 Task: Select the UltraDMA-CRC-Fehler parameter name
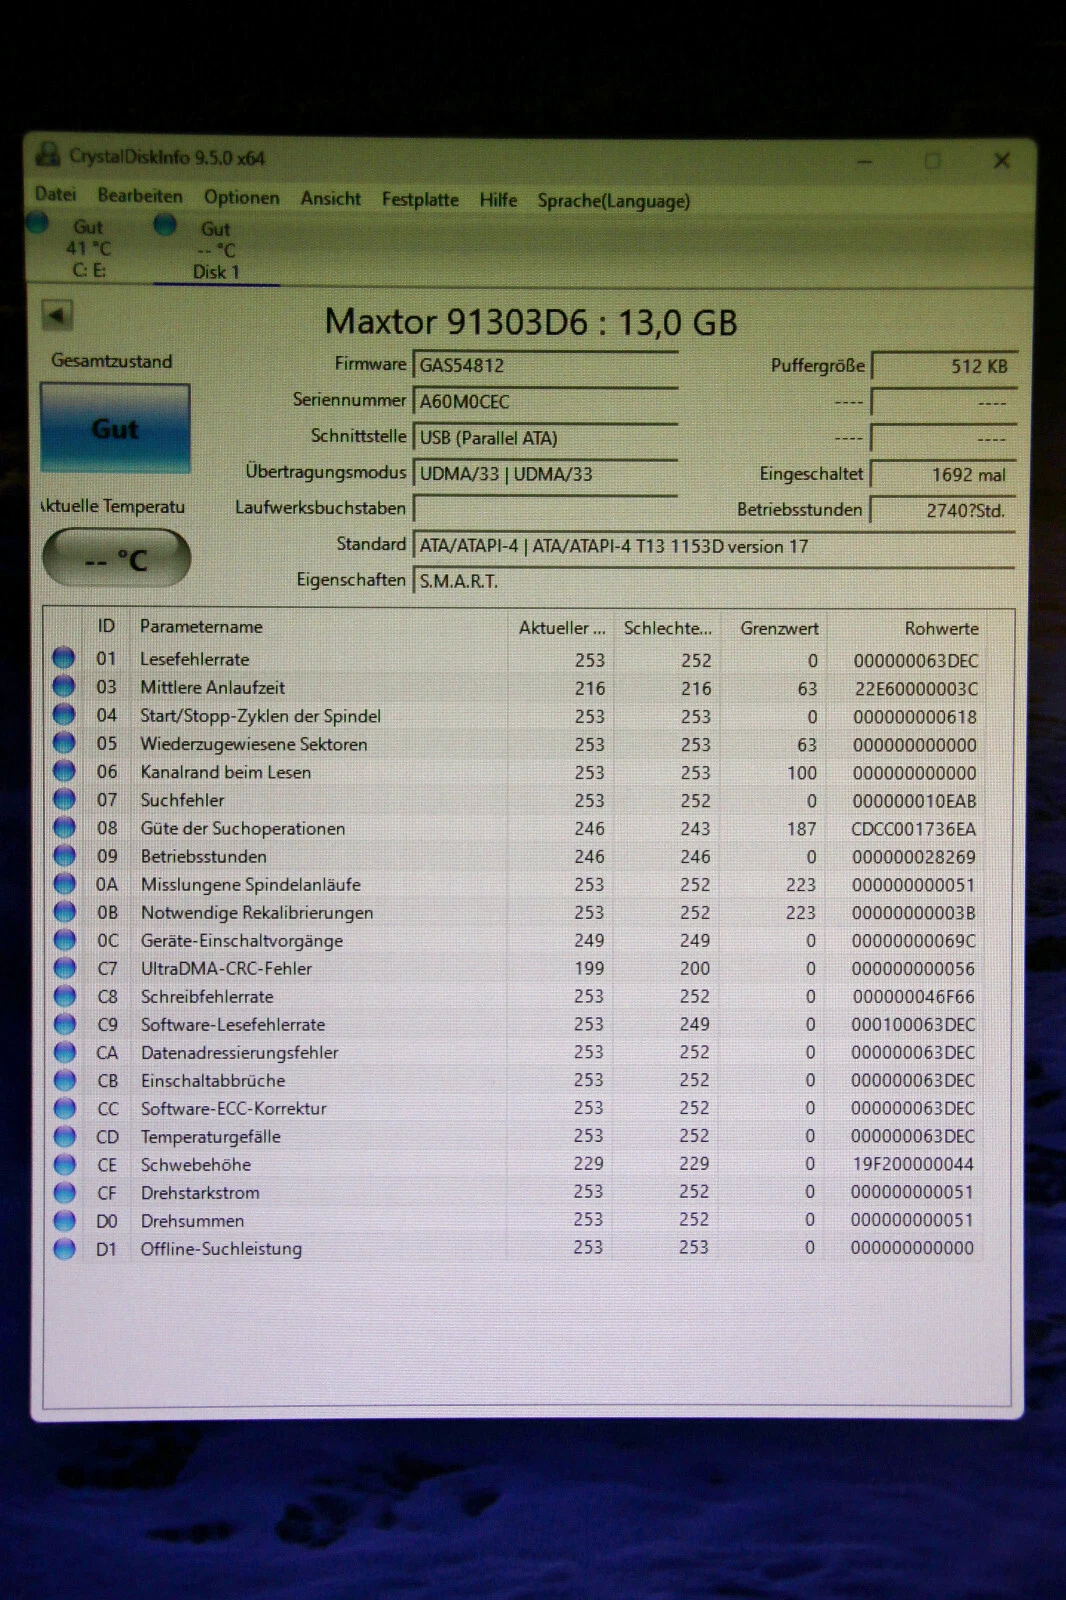coord(226,968)
